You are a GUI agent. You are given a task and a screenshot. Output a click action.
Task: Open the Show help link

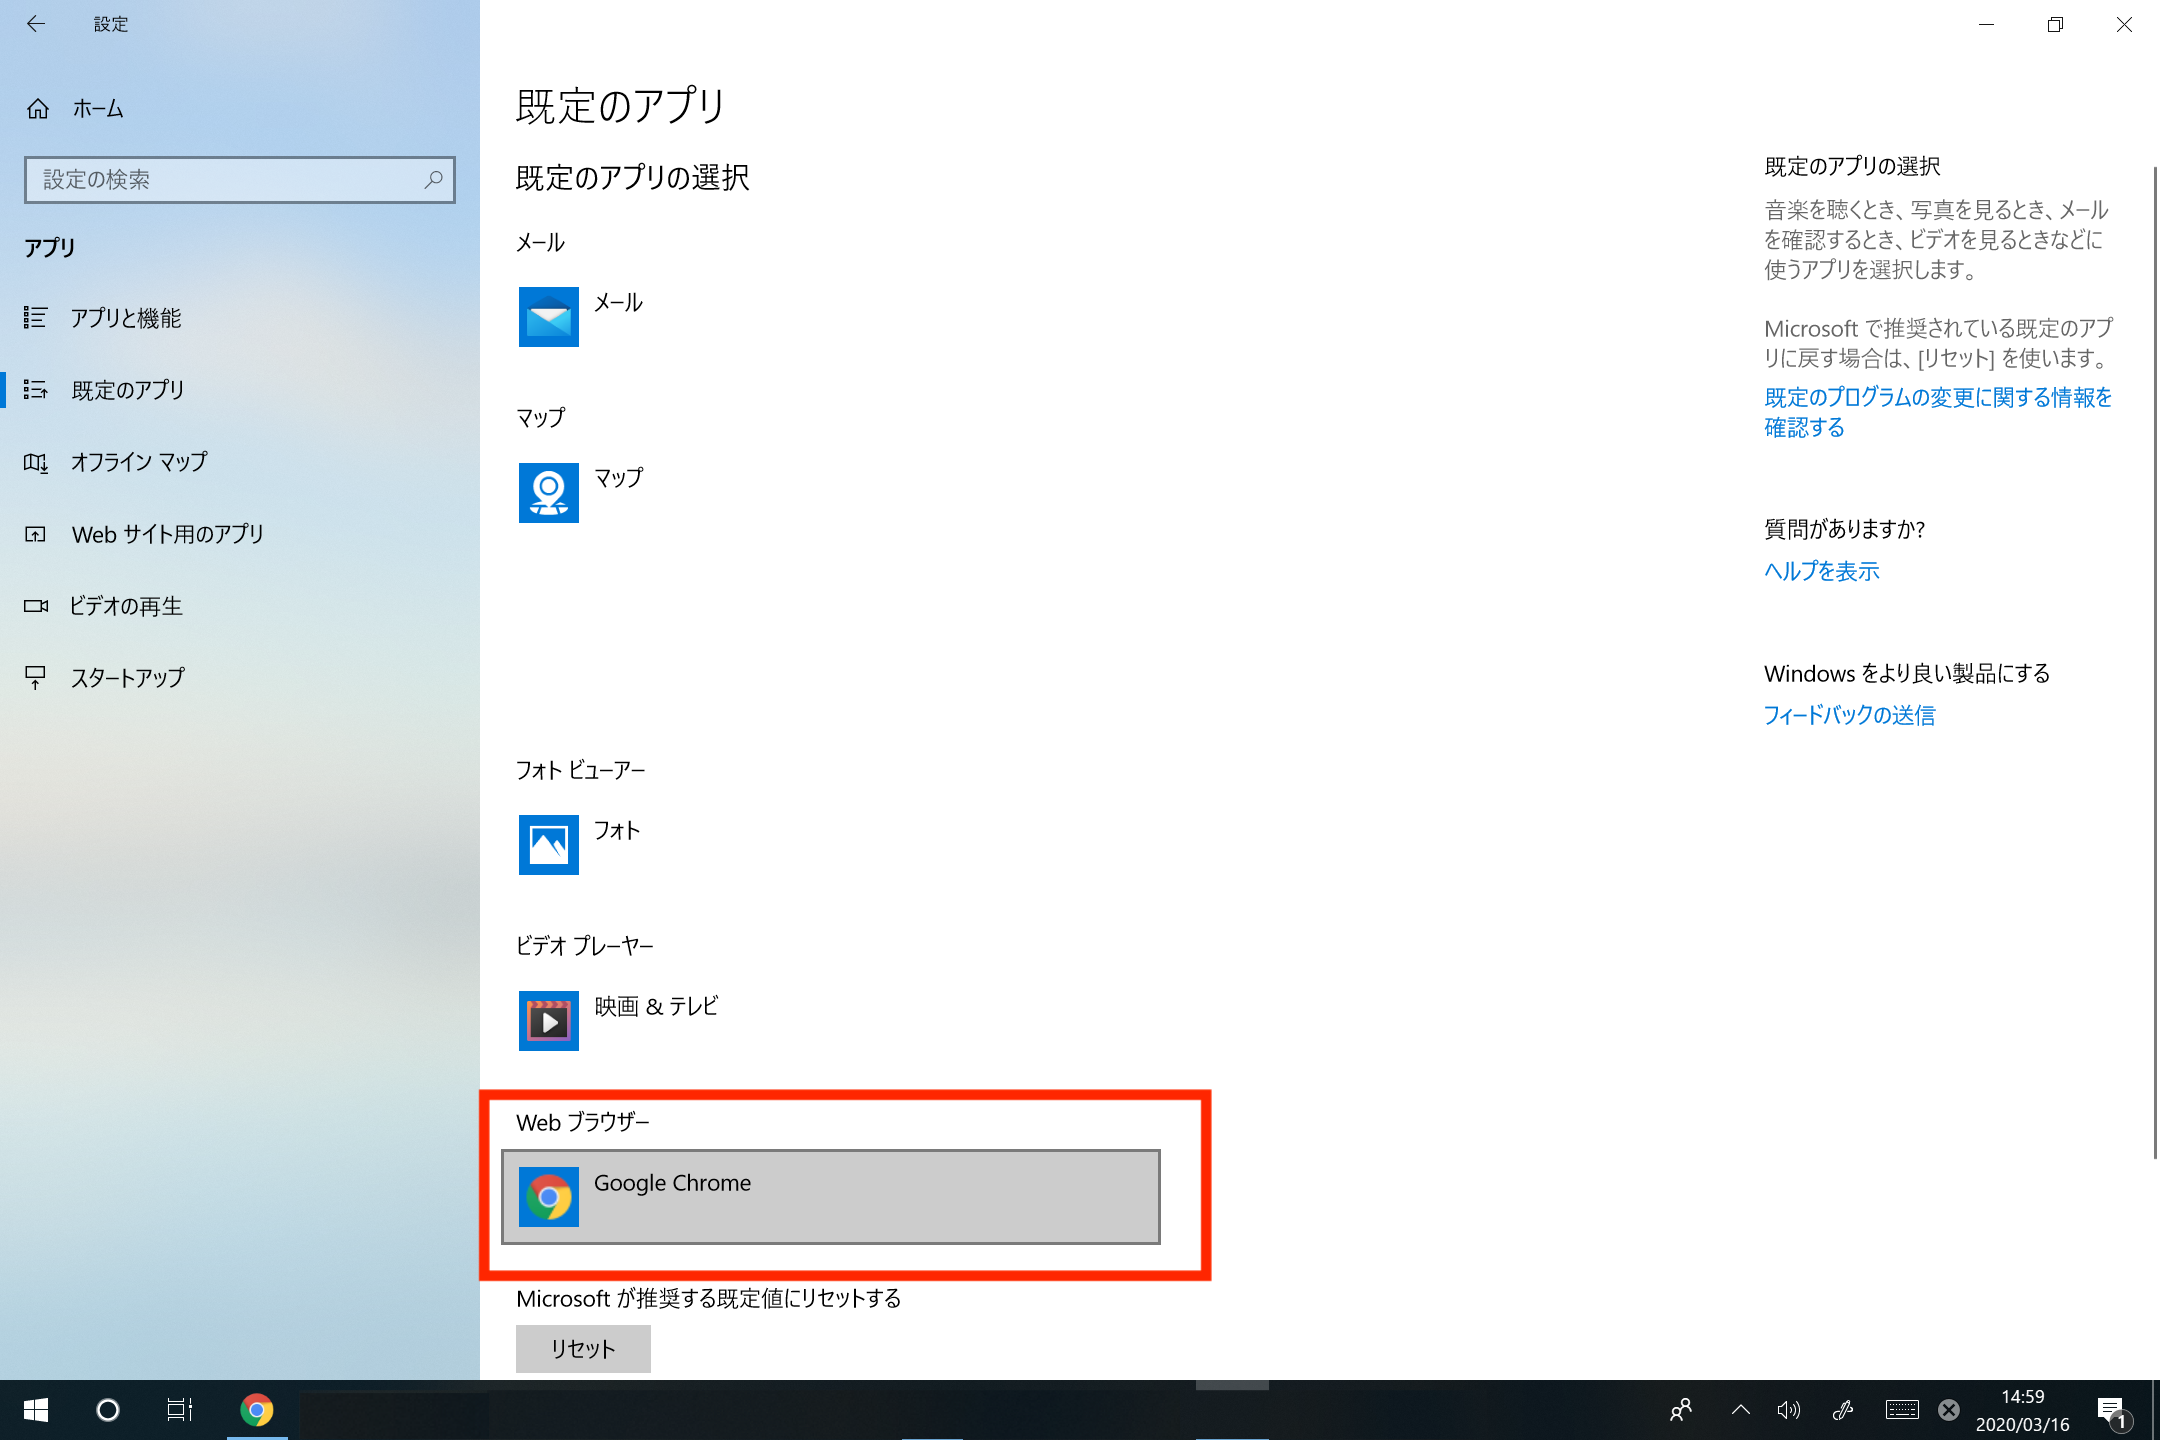[1821, 571]
